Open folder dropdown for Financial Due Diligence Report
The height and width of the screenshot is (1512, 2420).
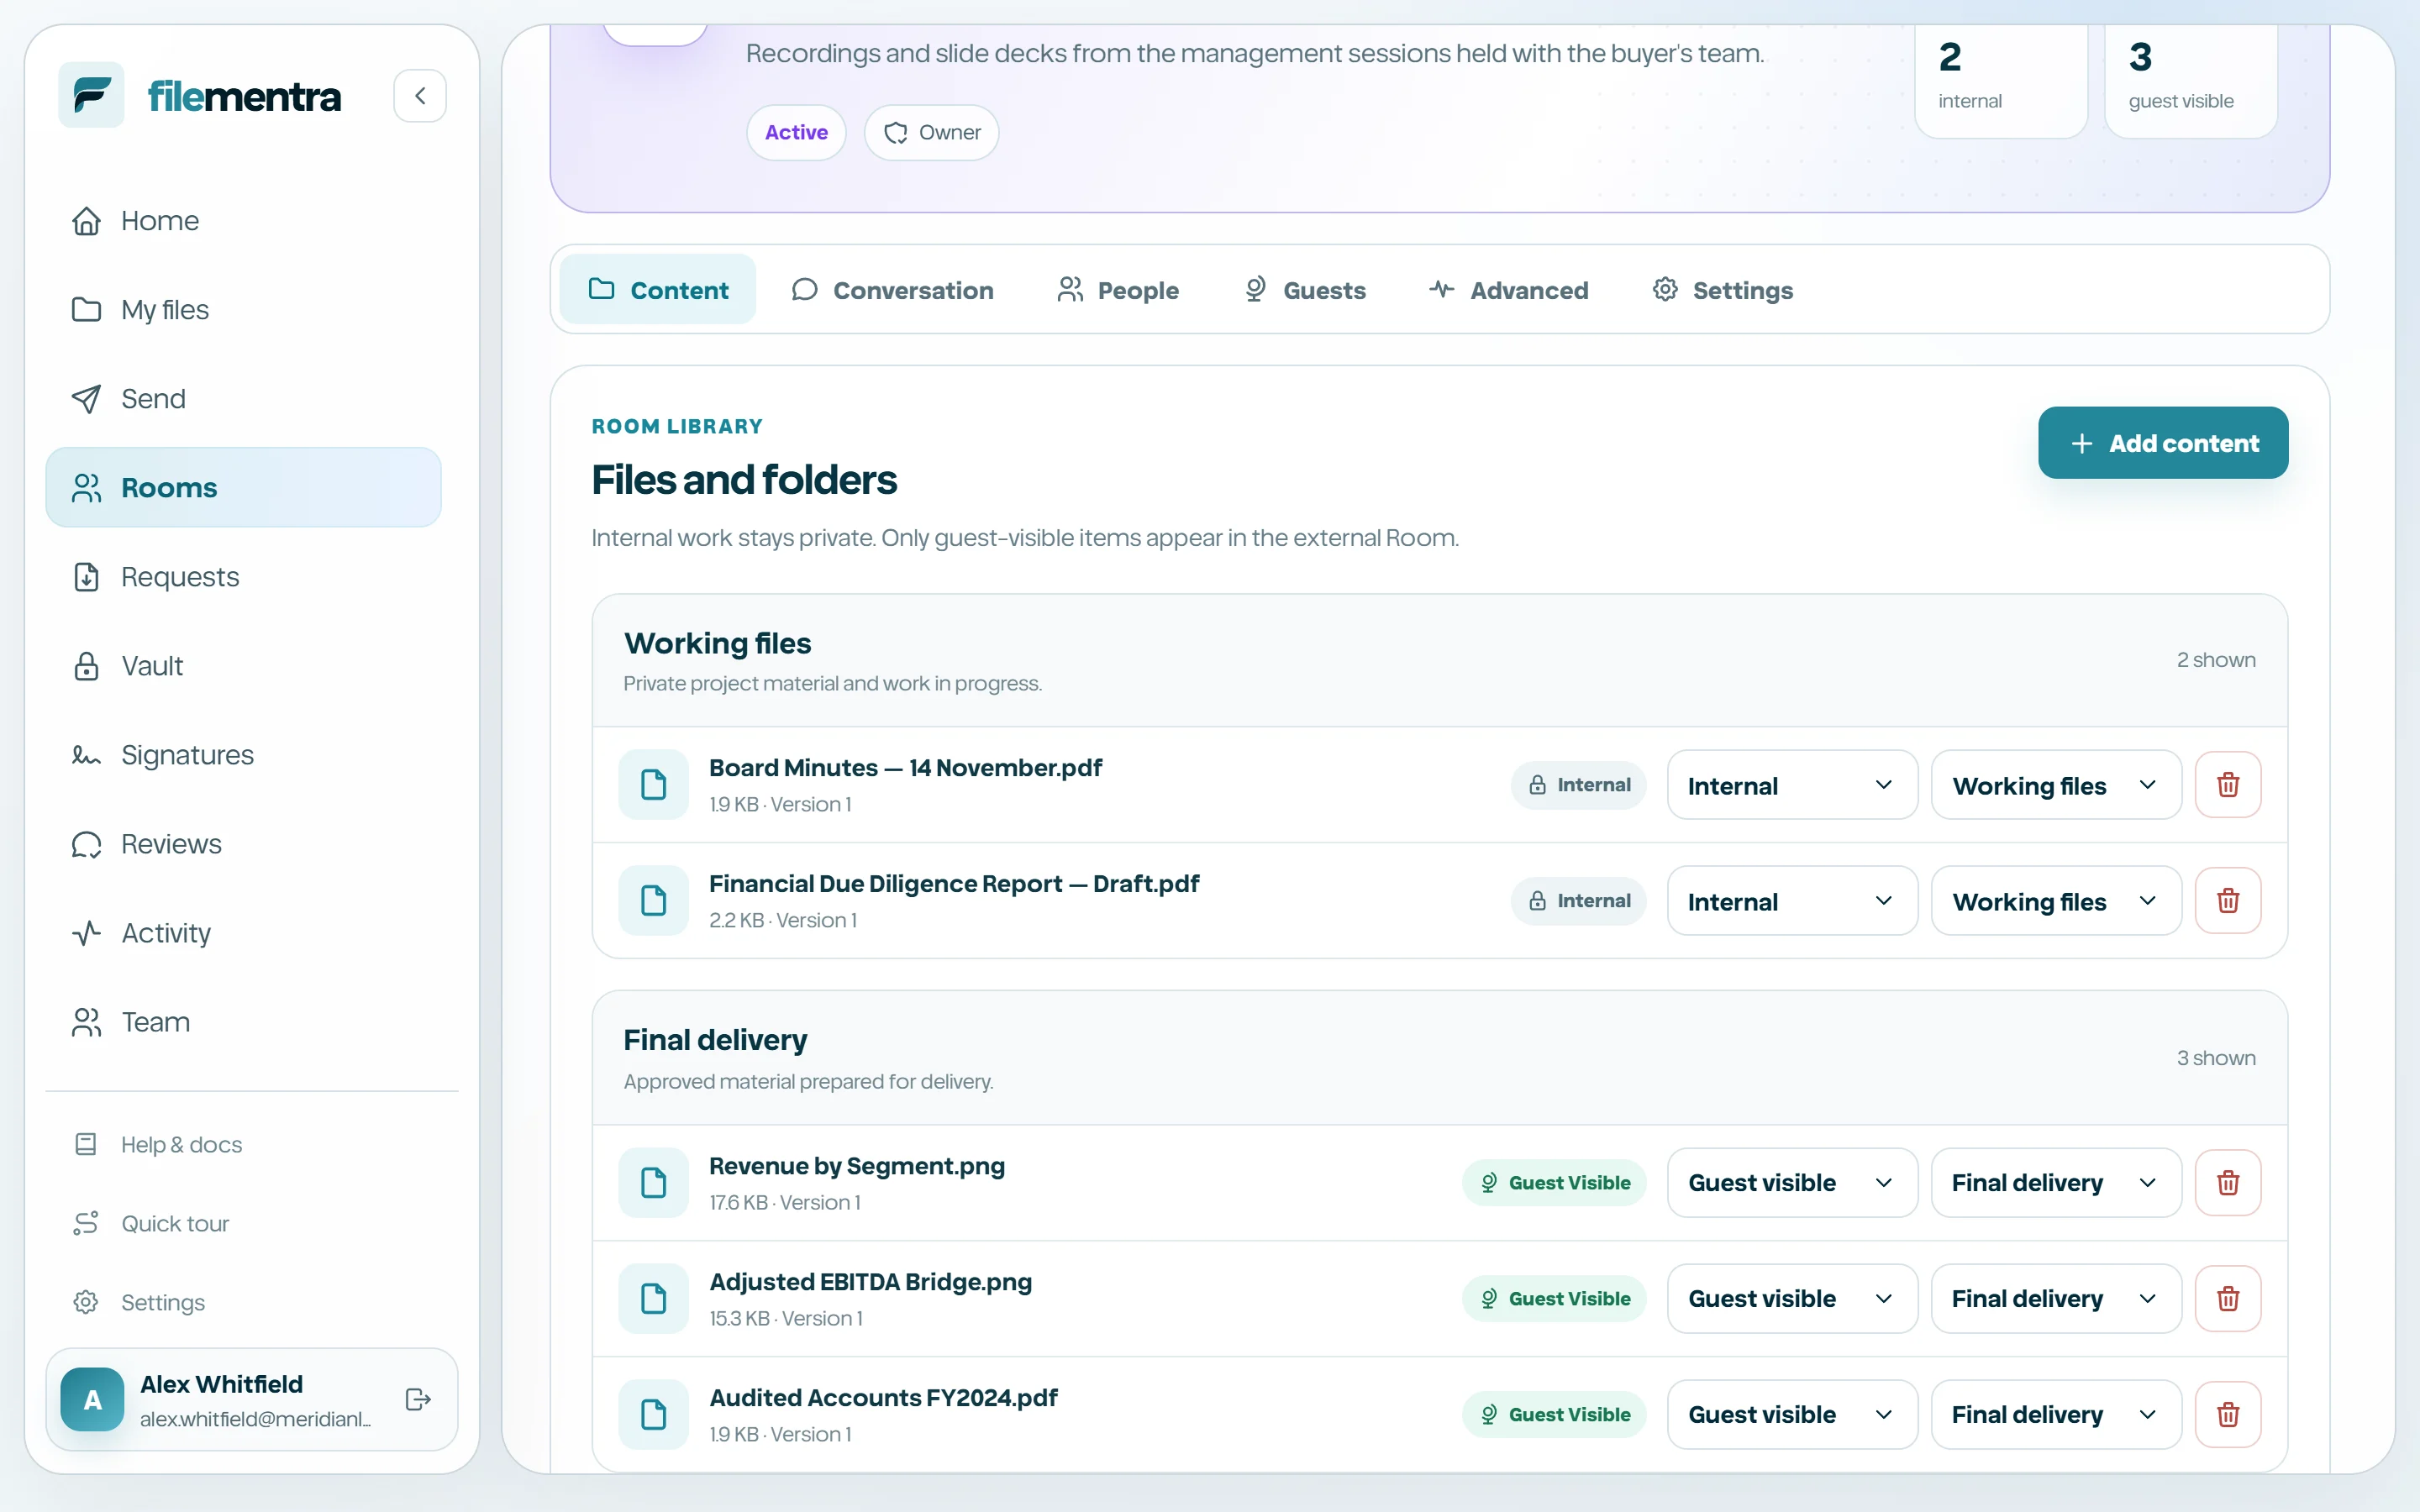[2055, 901]
